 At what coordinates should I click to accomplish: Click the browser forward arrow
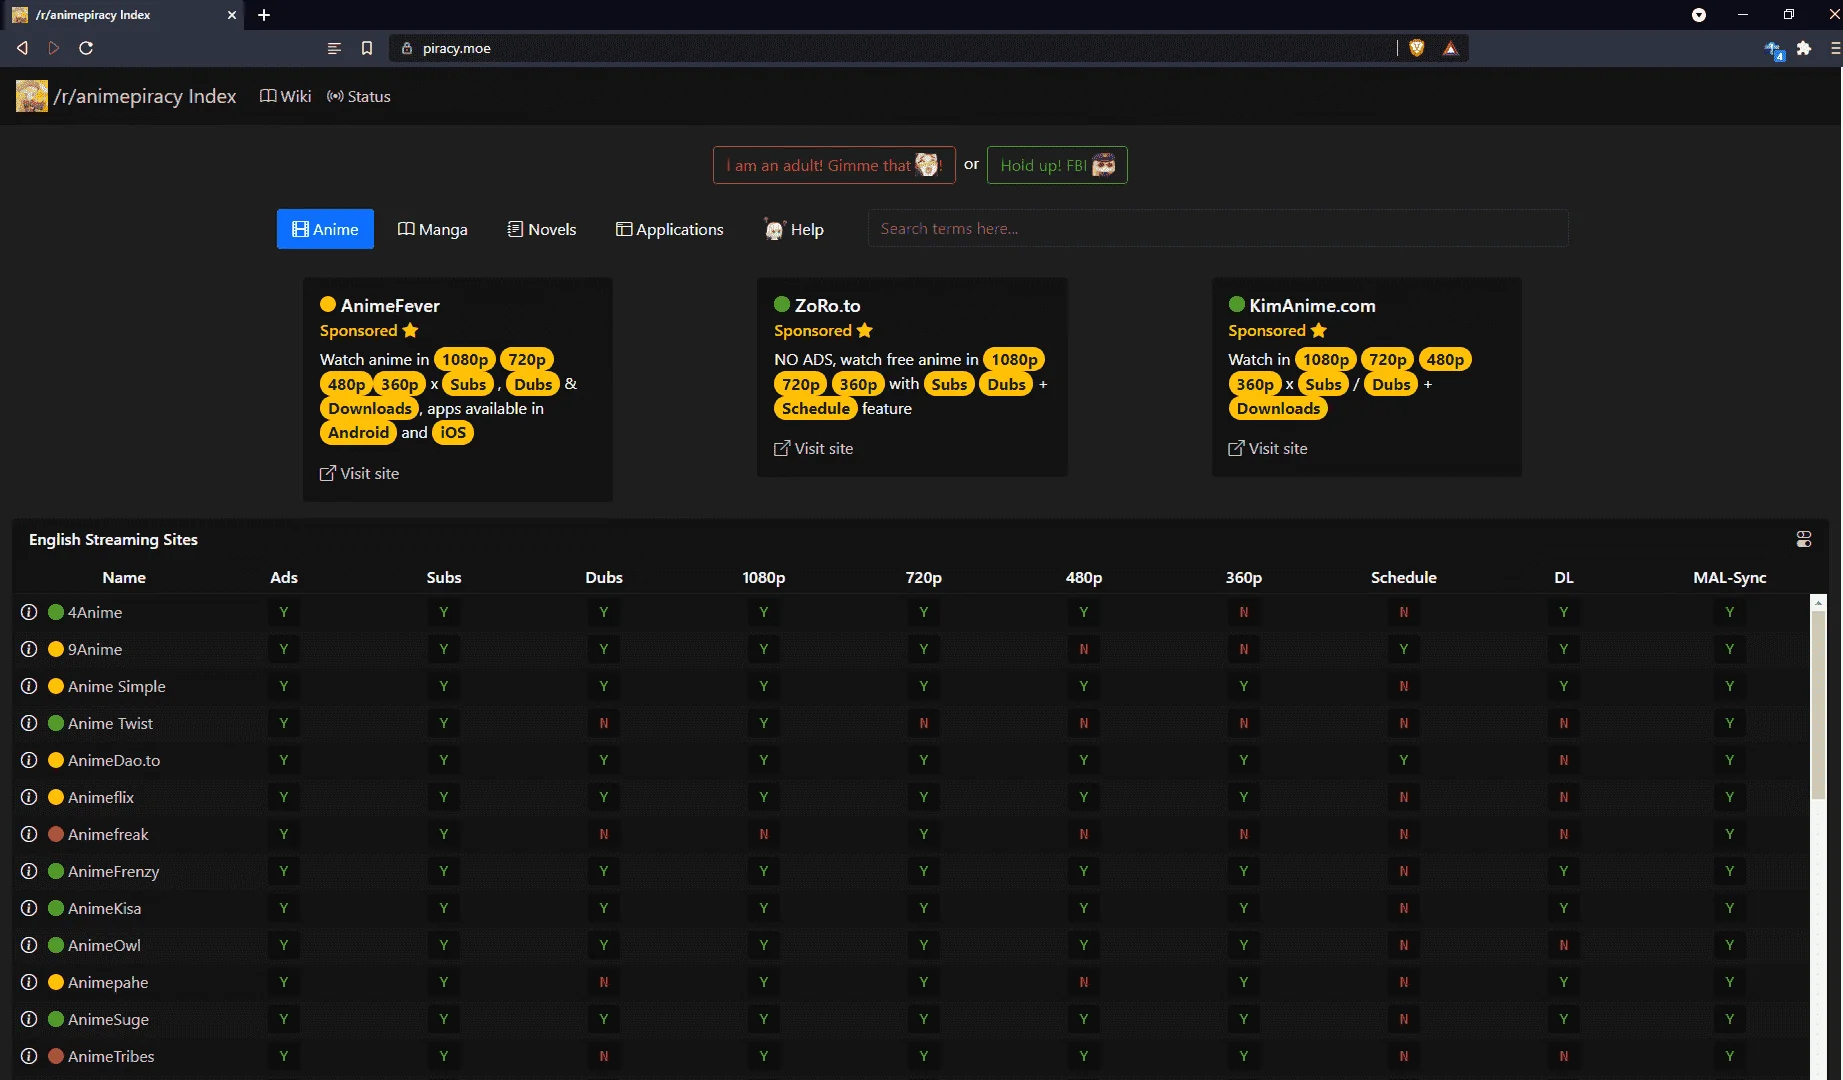click(x=54, y=48)
